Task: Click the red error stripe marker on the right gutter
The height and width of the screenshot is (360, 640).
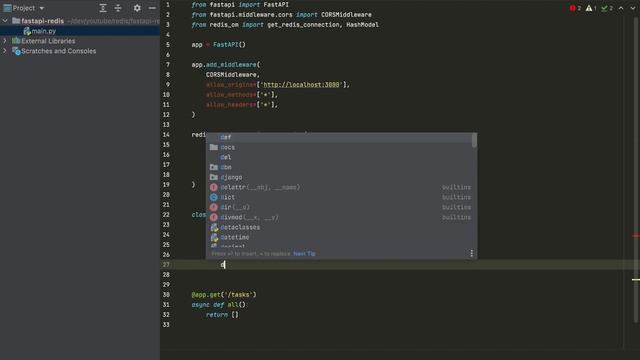Action: click(636, 236)
